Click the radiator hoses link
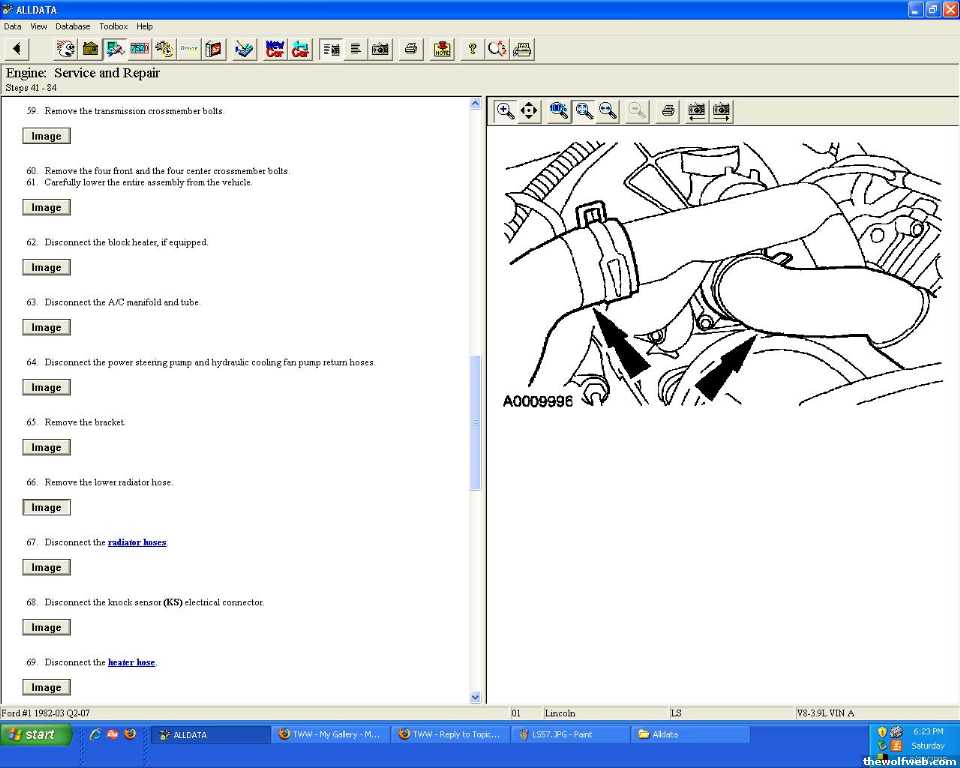Viewport: 960px width, 768px height. click(137, 542)
